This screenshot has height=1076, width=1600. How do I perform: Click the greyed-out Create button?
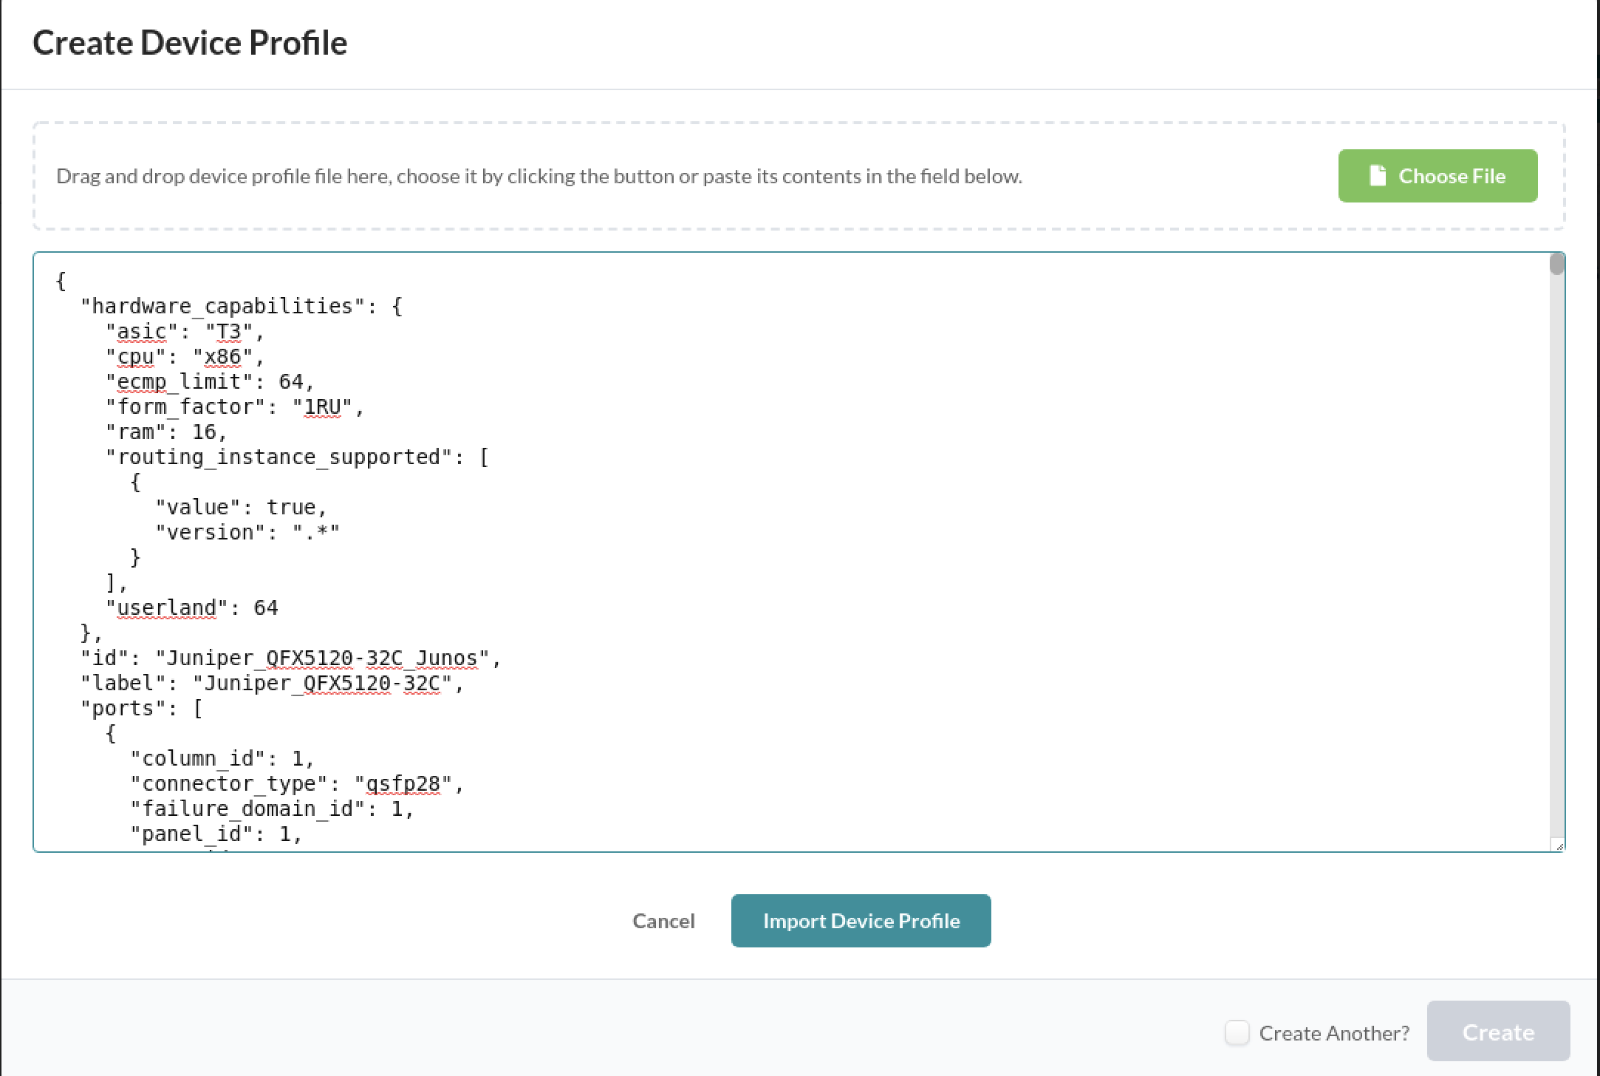click(1497, 1032)
